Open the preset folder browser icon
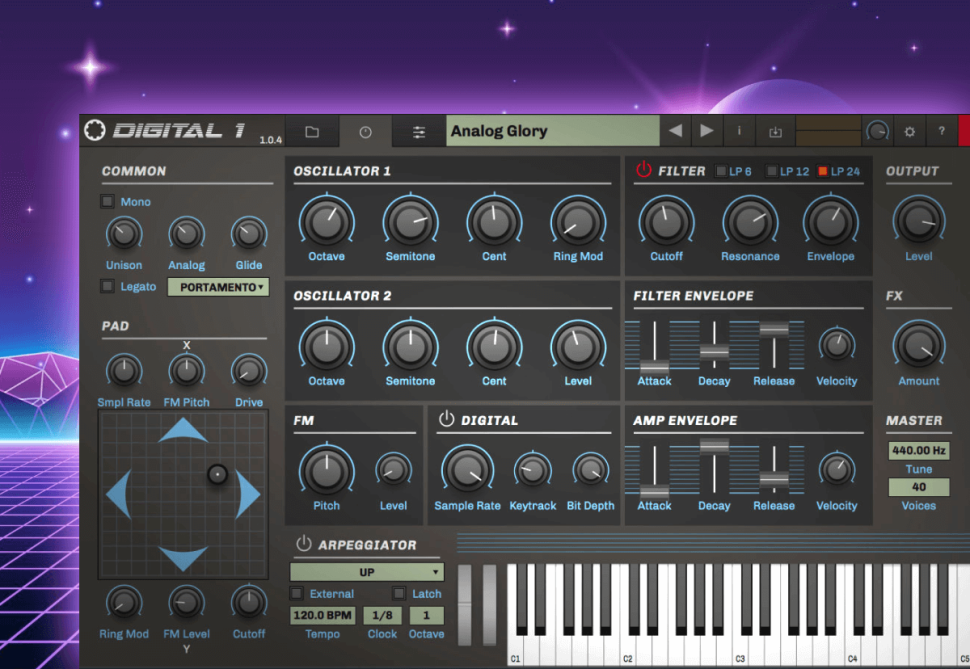Image resolution: width=970 pixels, height=669 pixels. click(x=312, y=131)
